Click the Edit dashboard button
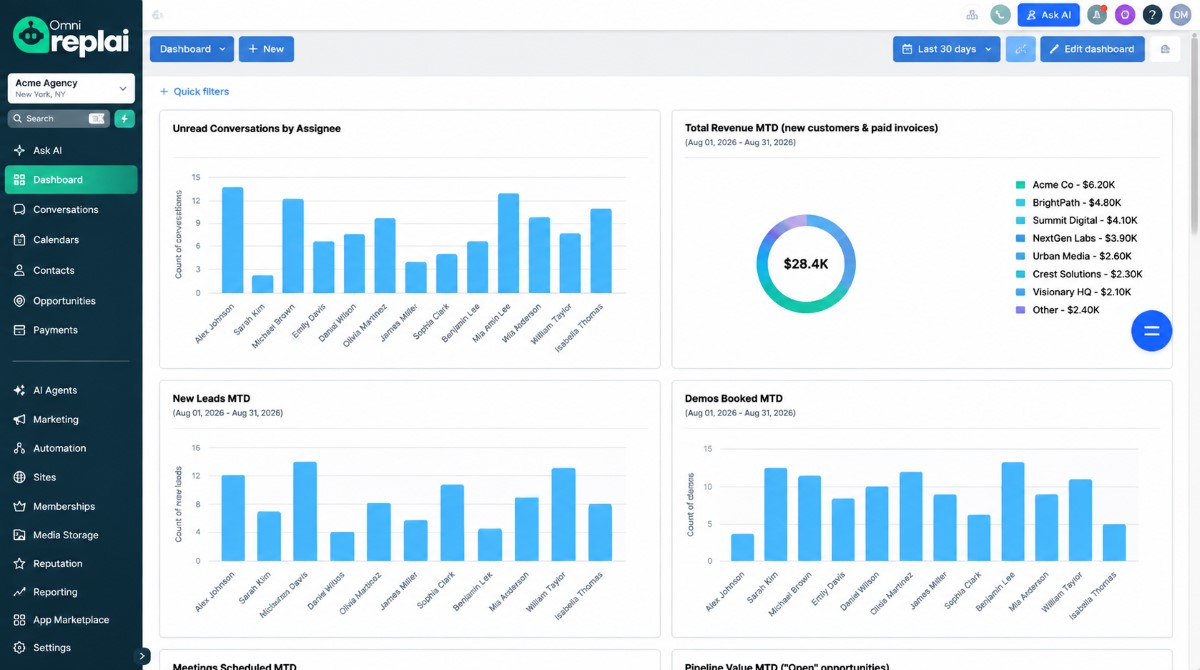Image resolution: width=1200 pixels, height=670 pixels. click(1092, 49)
